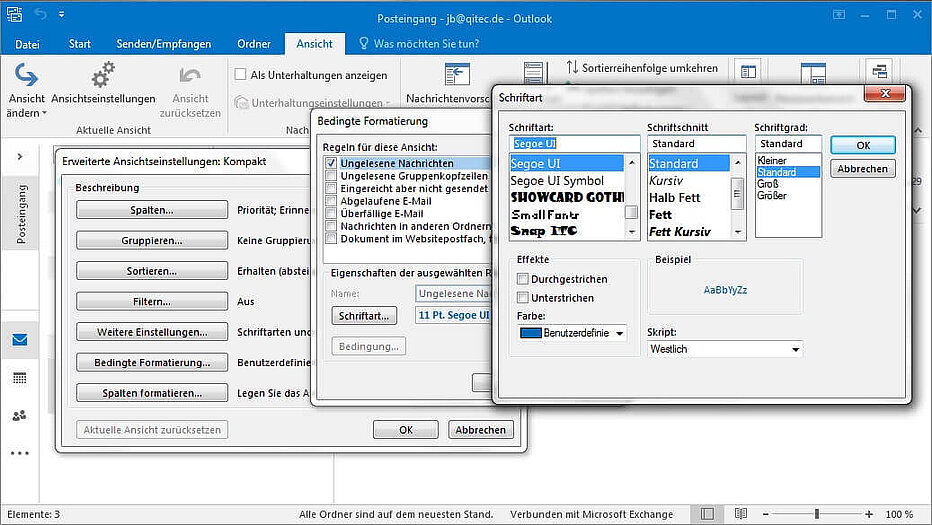
Task: Switch to normal view status bar icon
Action: pyautogui.click(x=707, y=514)
